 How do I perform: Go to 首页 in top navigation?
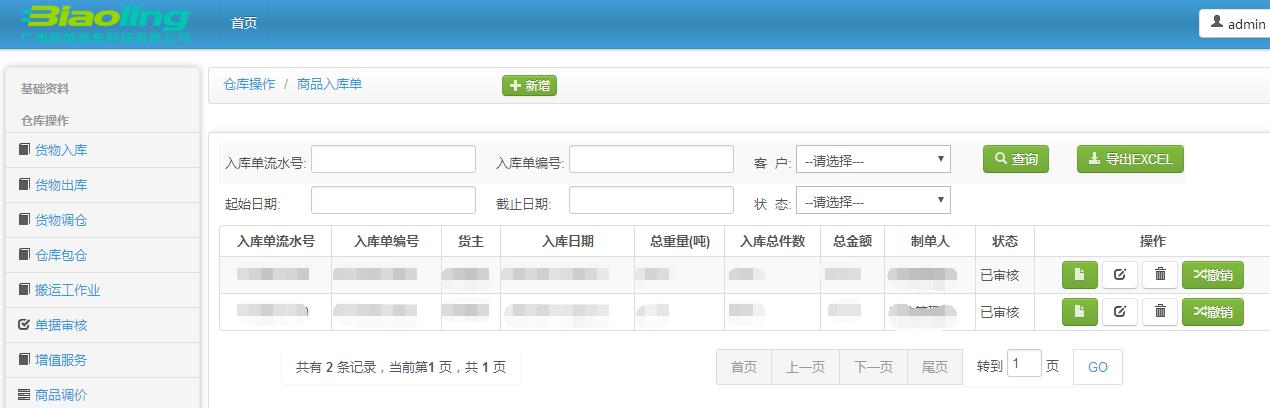tap(244, 24)
